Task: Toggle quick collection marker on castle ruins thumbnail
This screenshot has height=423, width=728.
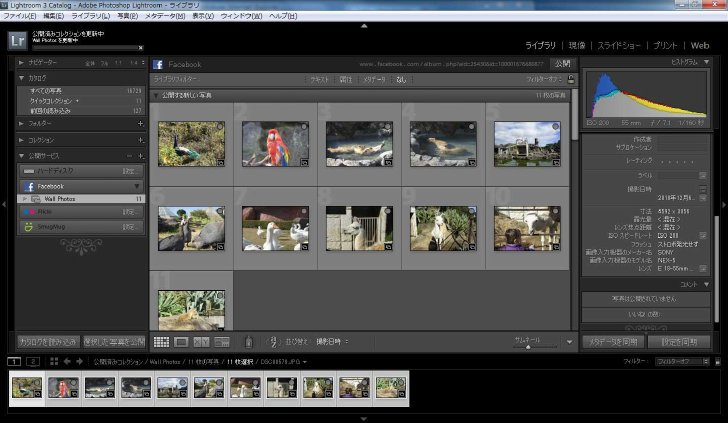Action: click(x=555, y=126)
